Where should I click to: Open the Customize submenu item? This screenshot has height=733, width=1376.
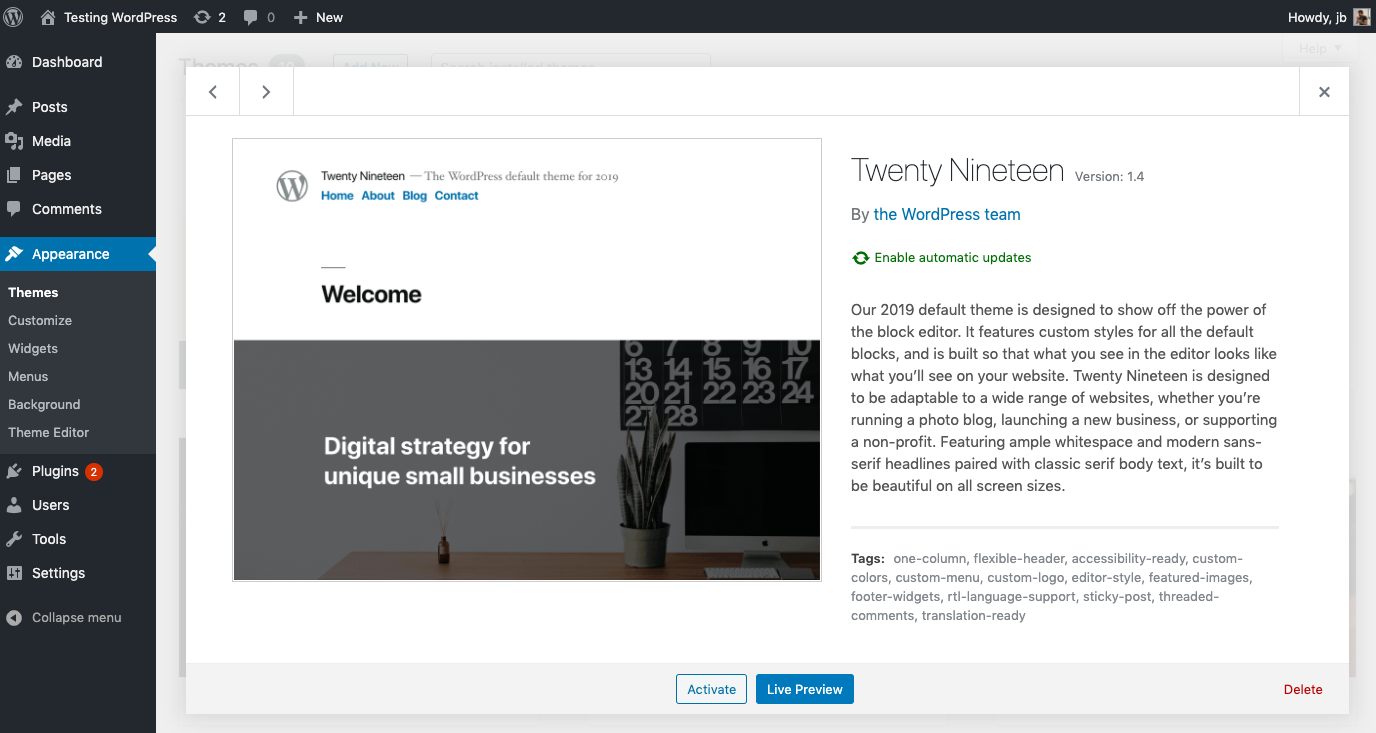40,320
